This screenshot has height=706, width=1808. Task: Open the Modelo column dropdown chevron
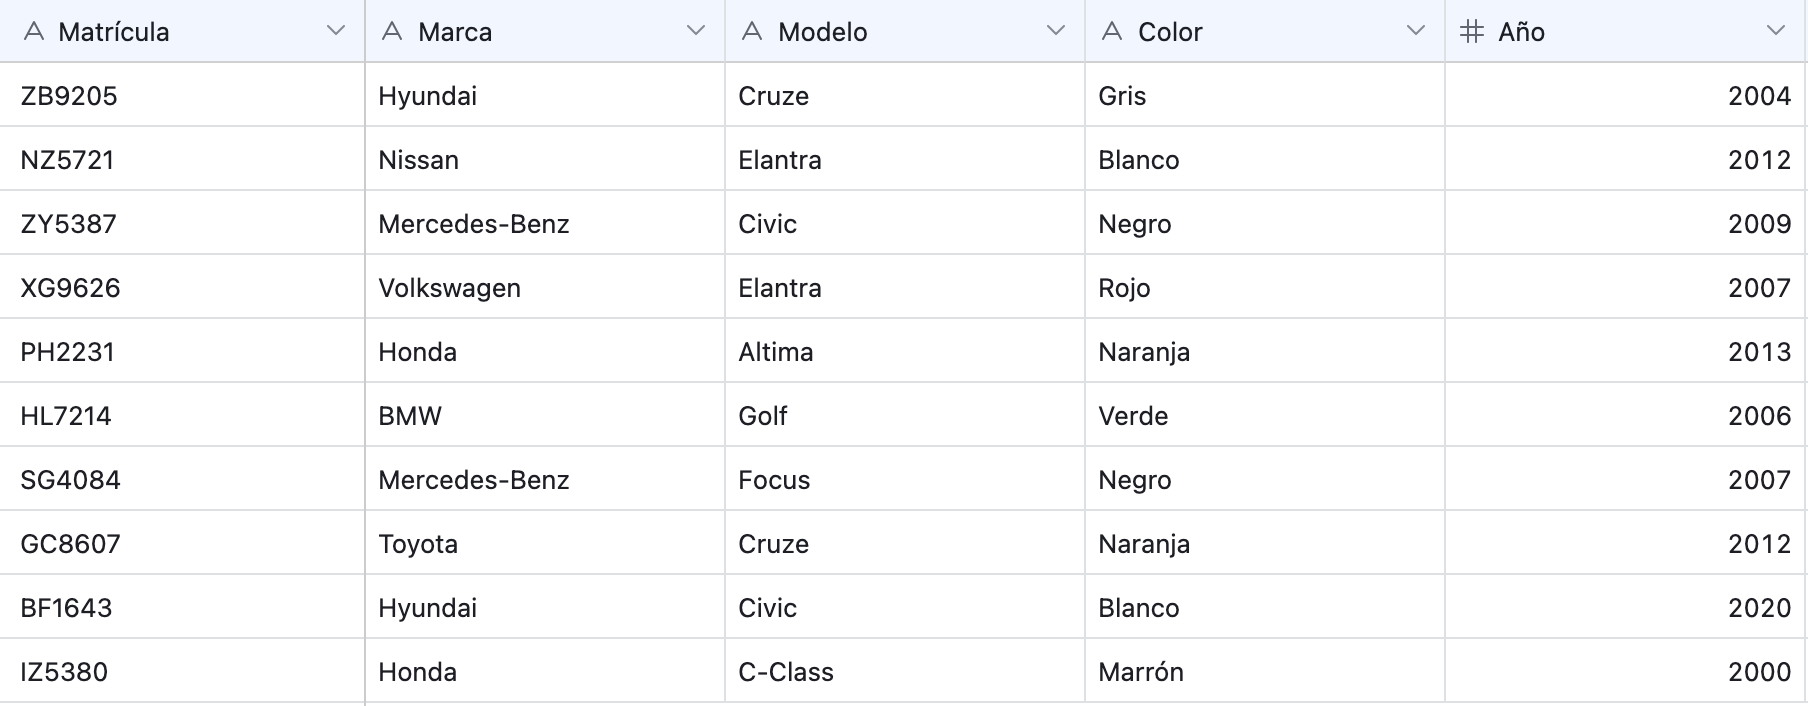pos(1056,31)
